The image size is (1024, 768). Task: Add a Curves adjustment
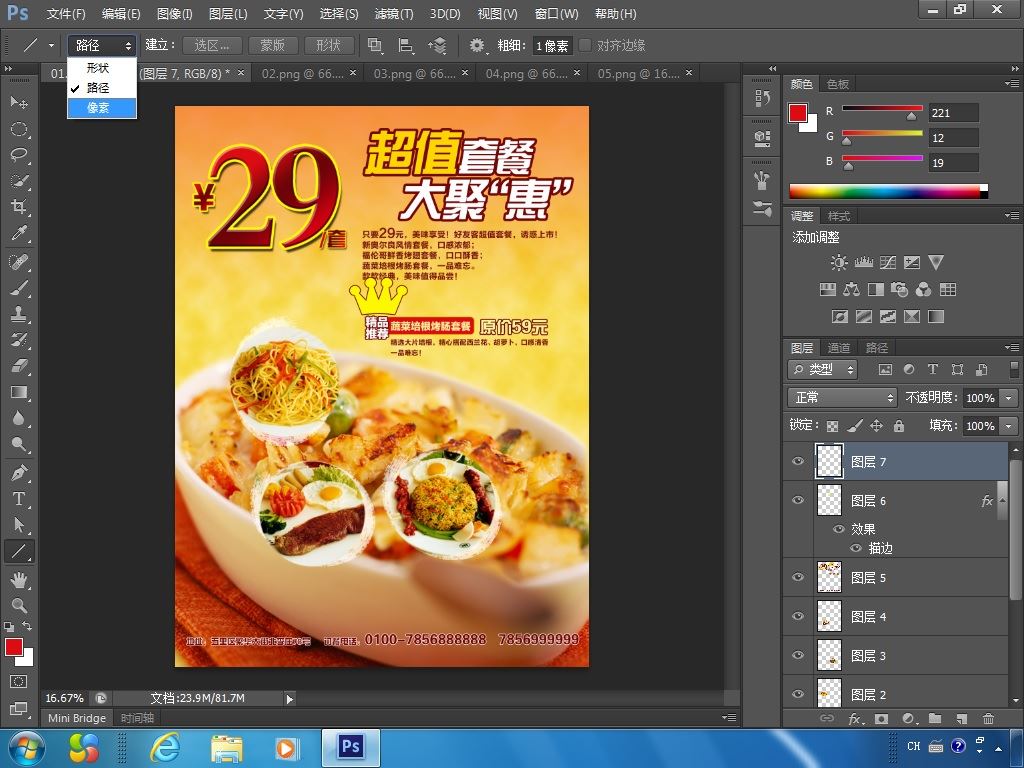pos(888,263)
